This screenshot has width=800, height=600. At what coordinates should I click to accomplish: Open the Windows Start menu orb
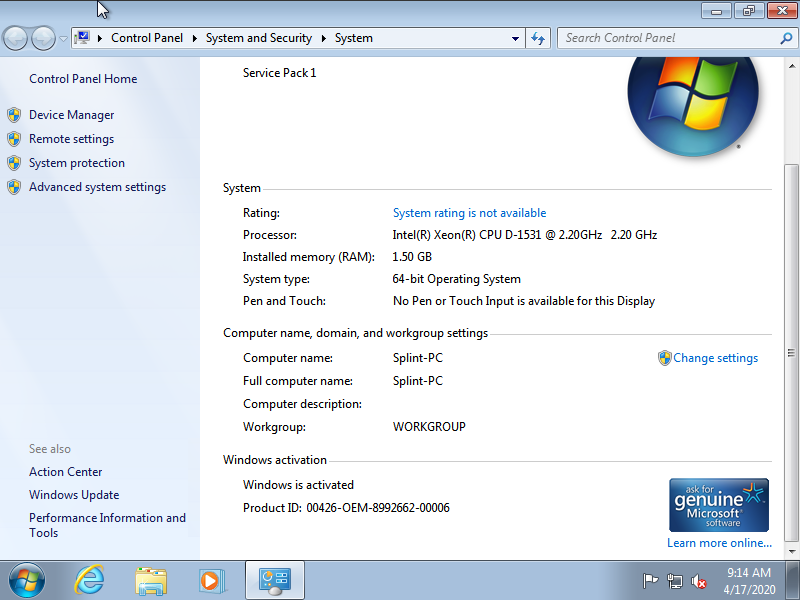click(27, 581)
